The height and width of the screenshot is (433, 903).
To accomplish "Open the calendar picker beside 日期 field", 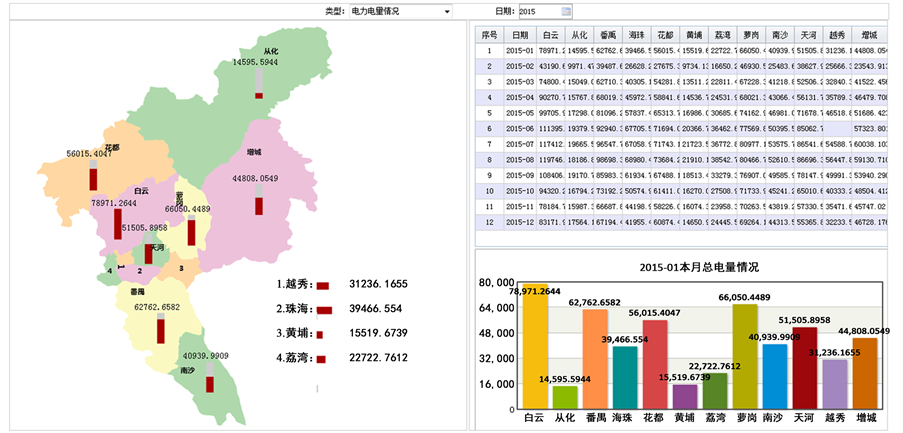I will (x=566, y=11).
